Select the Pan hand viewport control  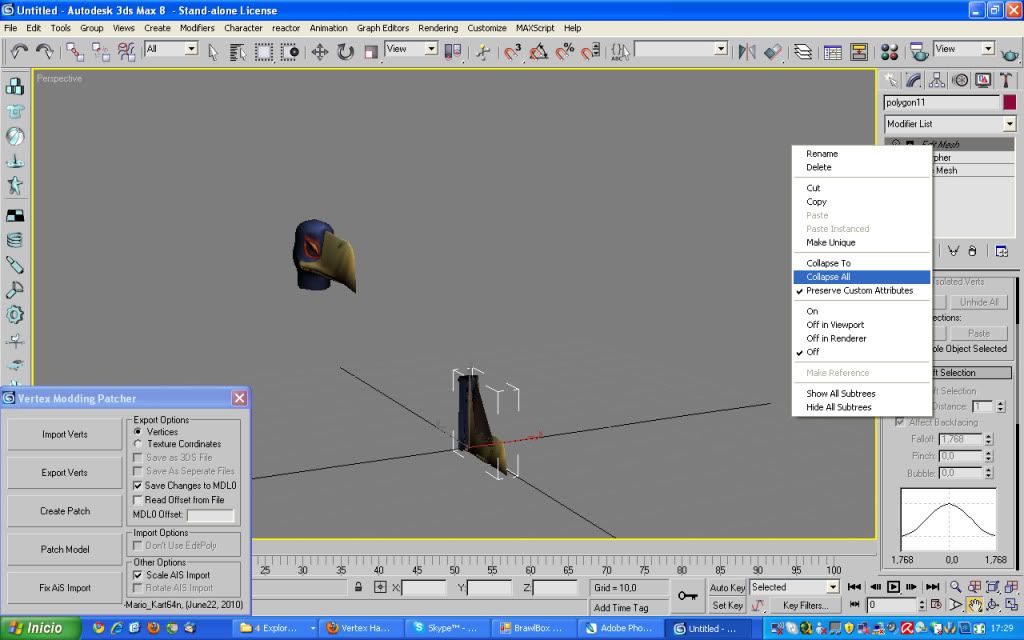(x=974, y=605)
